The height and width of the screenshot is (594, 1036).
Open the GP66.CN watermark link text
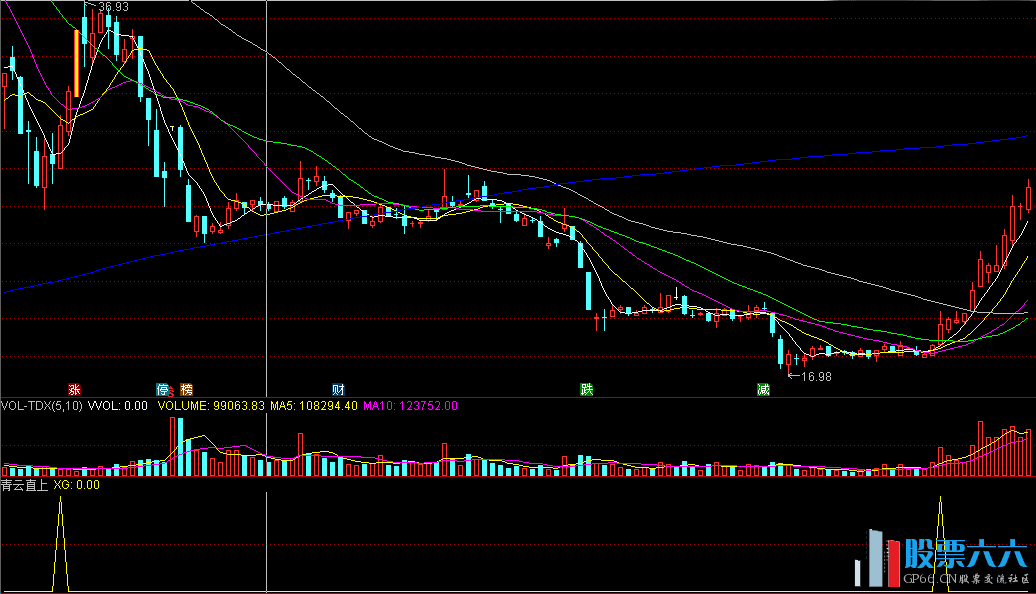[x=928, y=579]
